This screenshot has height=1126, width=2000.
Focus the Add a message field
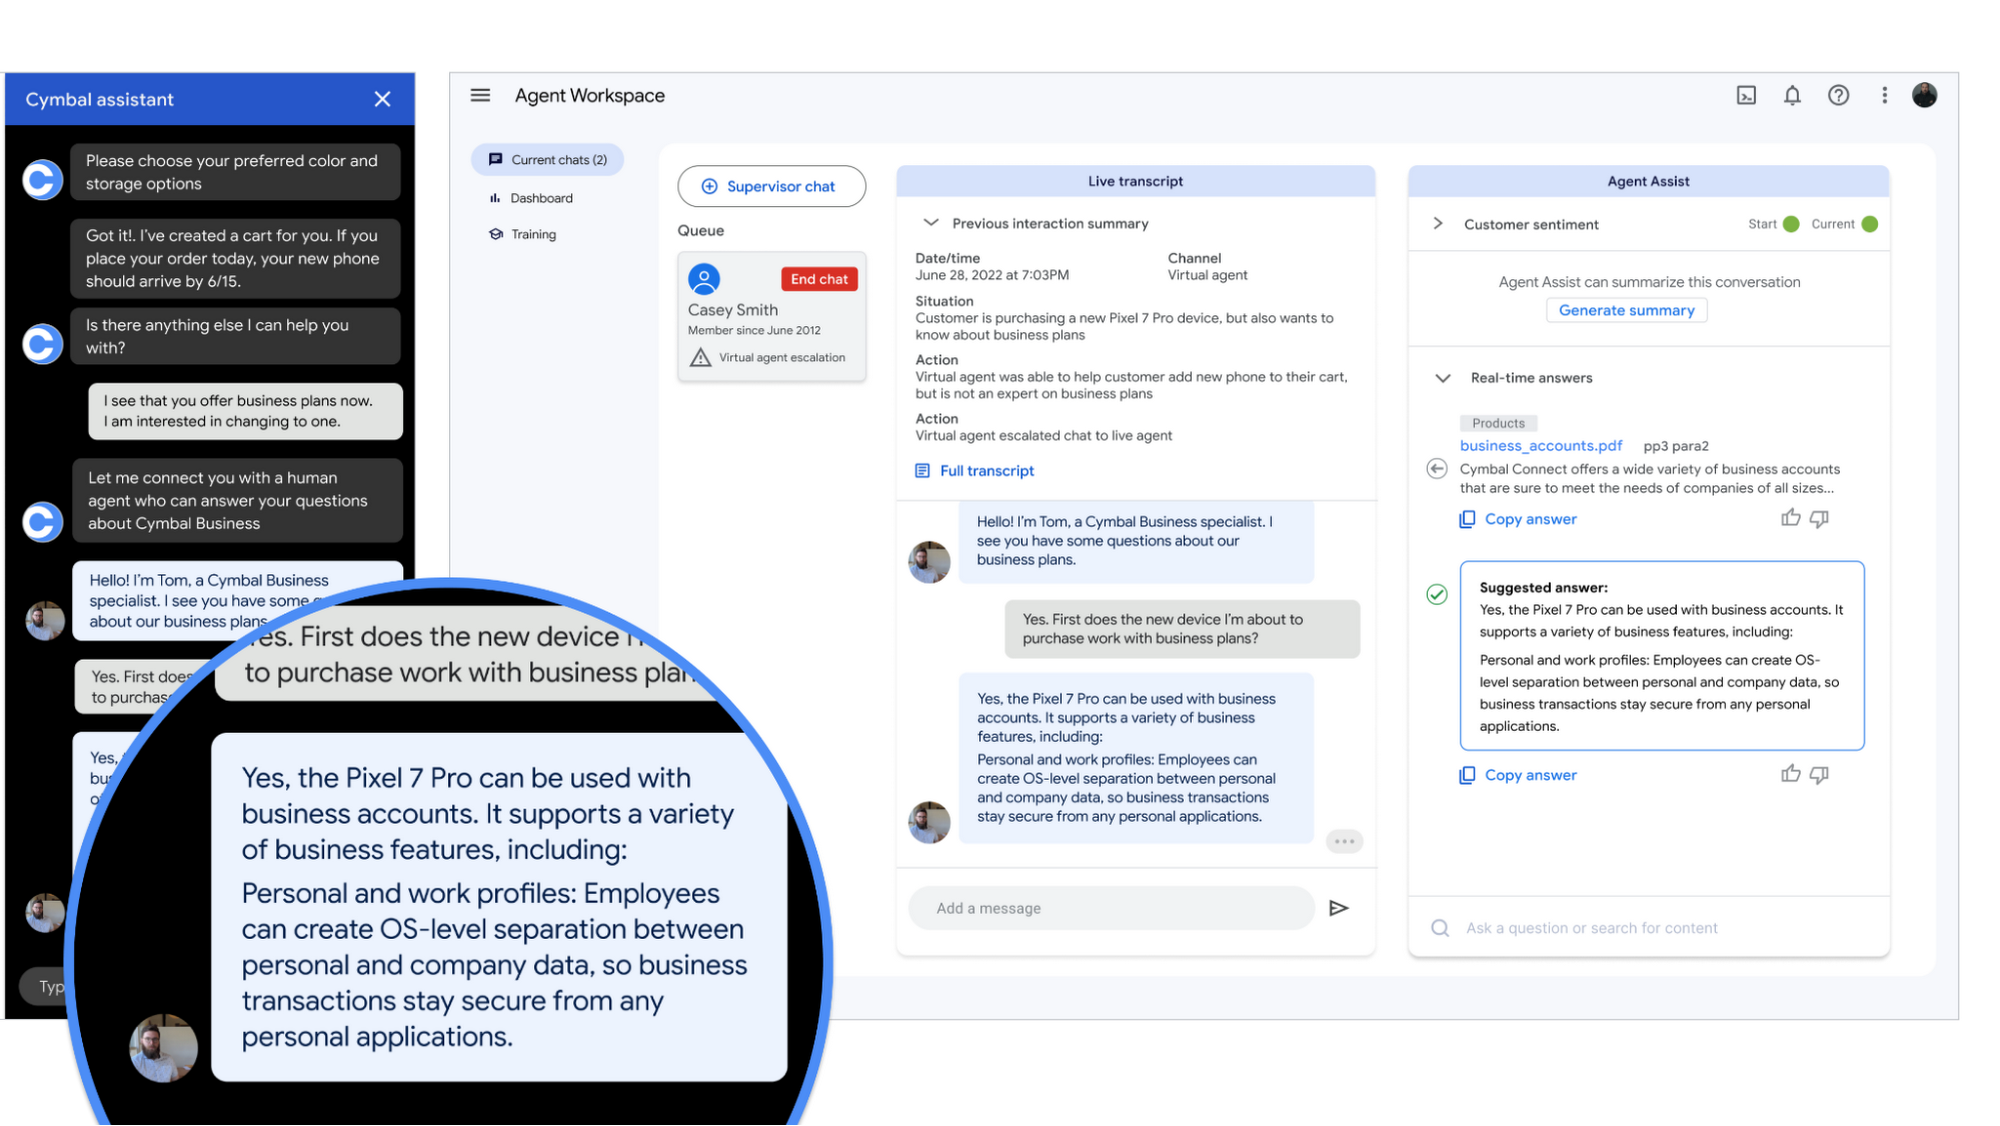click(x=1111, y=908)
